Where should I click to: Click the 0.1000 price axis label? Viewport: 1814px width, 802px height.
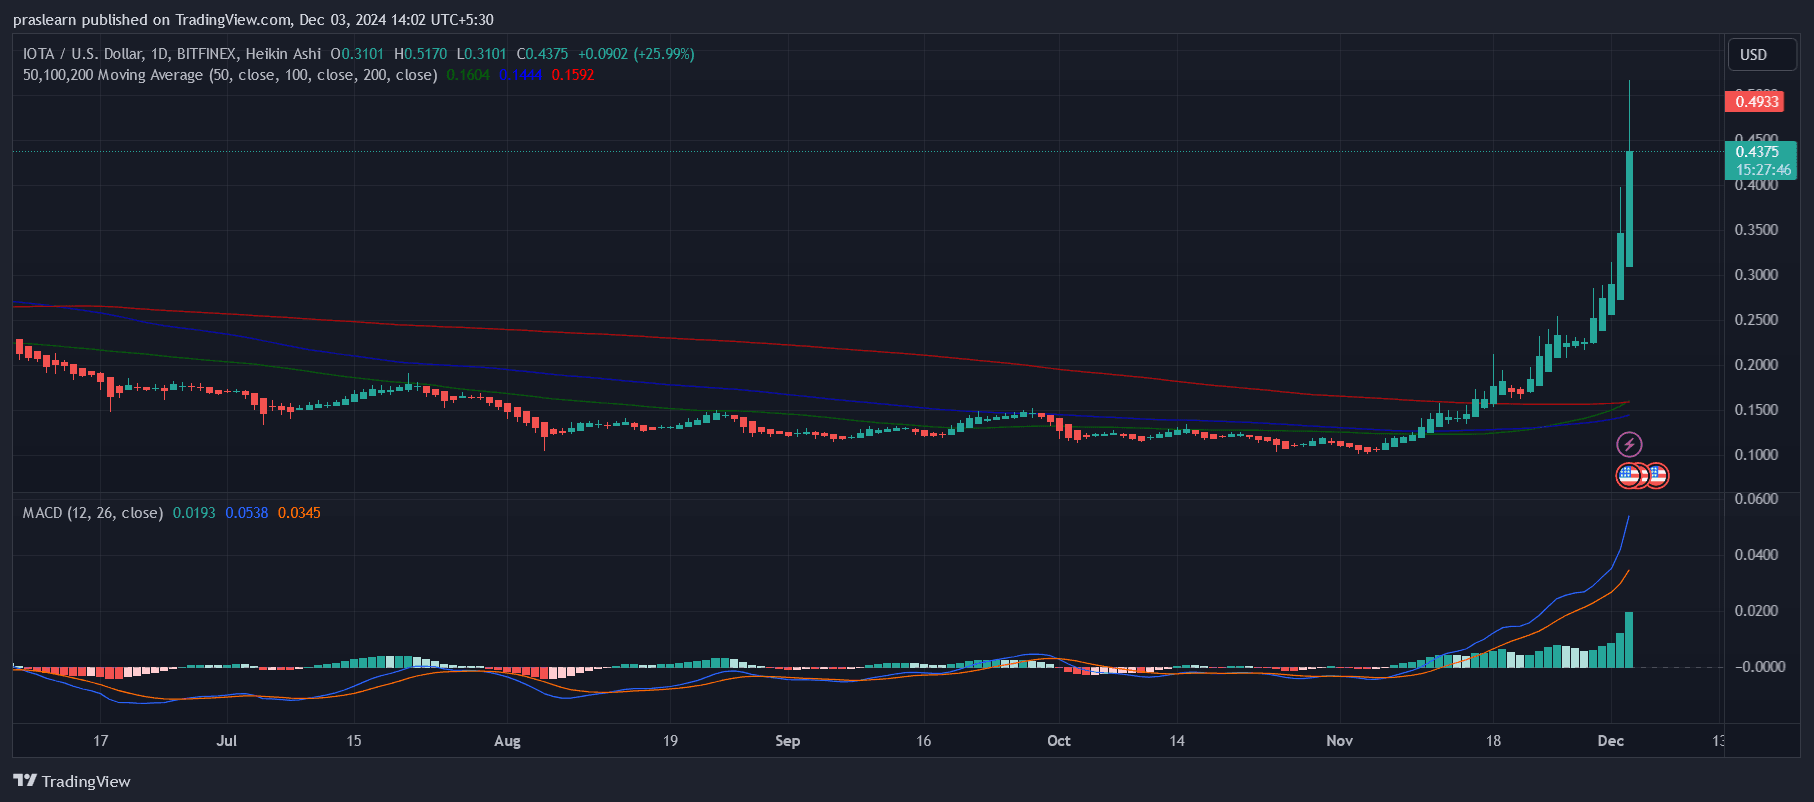point(1757,455)
